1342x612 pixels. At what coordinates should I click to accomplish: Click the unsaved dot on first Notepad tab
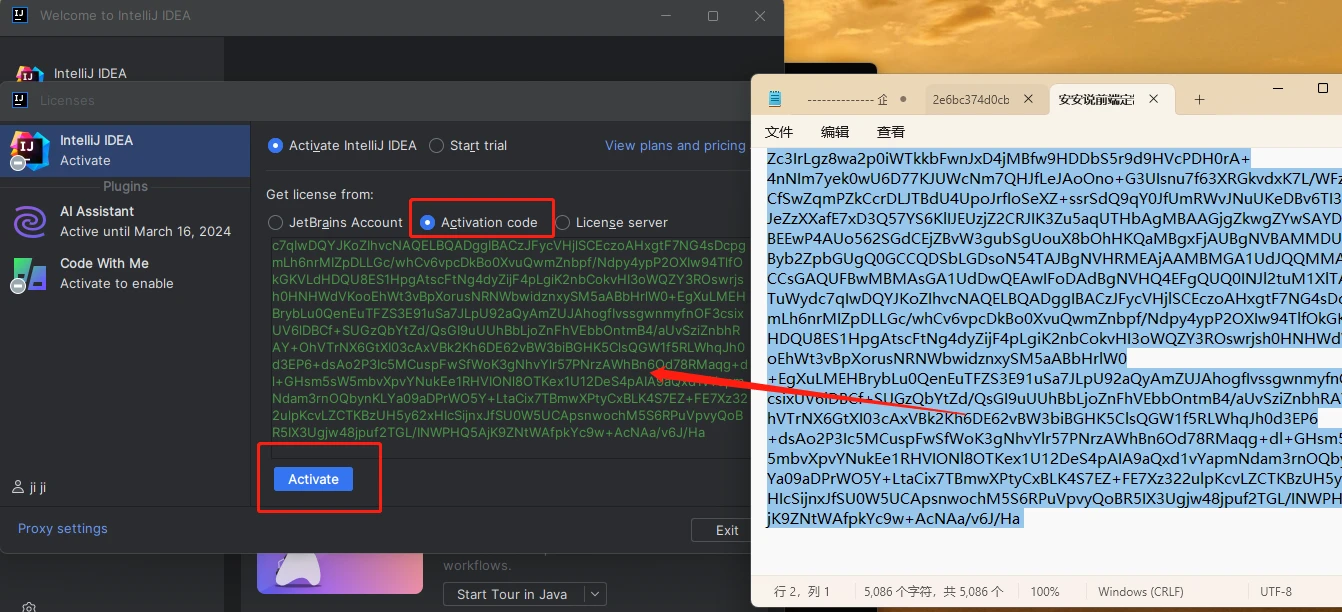pyautogui.click(x=903, y=100)
